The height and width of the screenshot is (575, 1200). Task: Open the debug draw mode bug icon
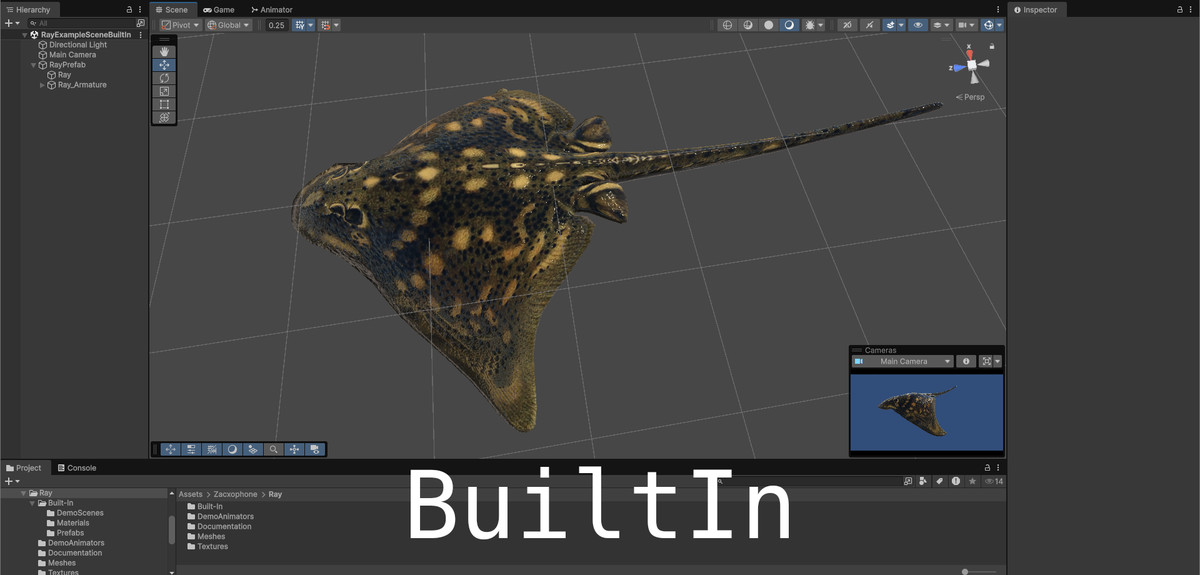[x=808, y=25]
